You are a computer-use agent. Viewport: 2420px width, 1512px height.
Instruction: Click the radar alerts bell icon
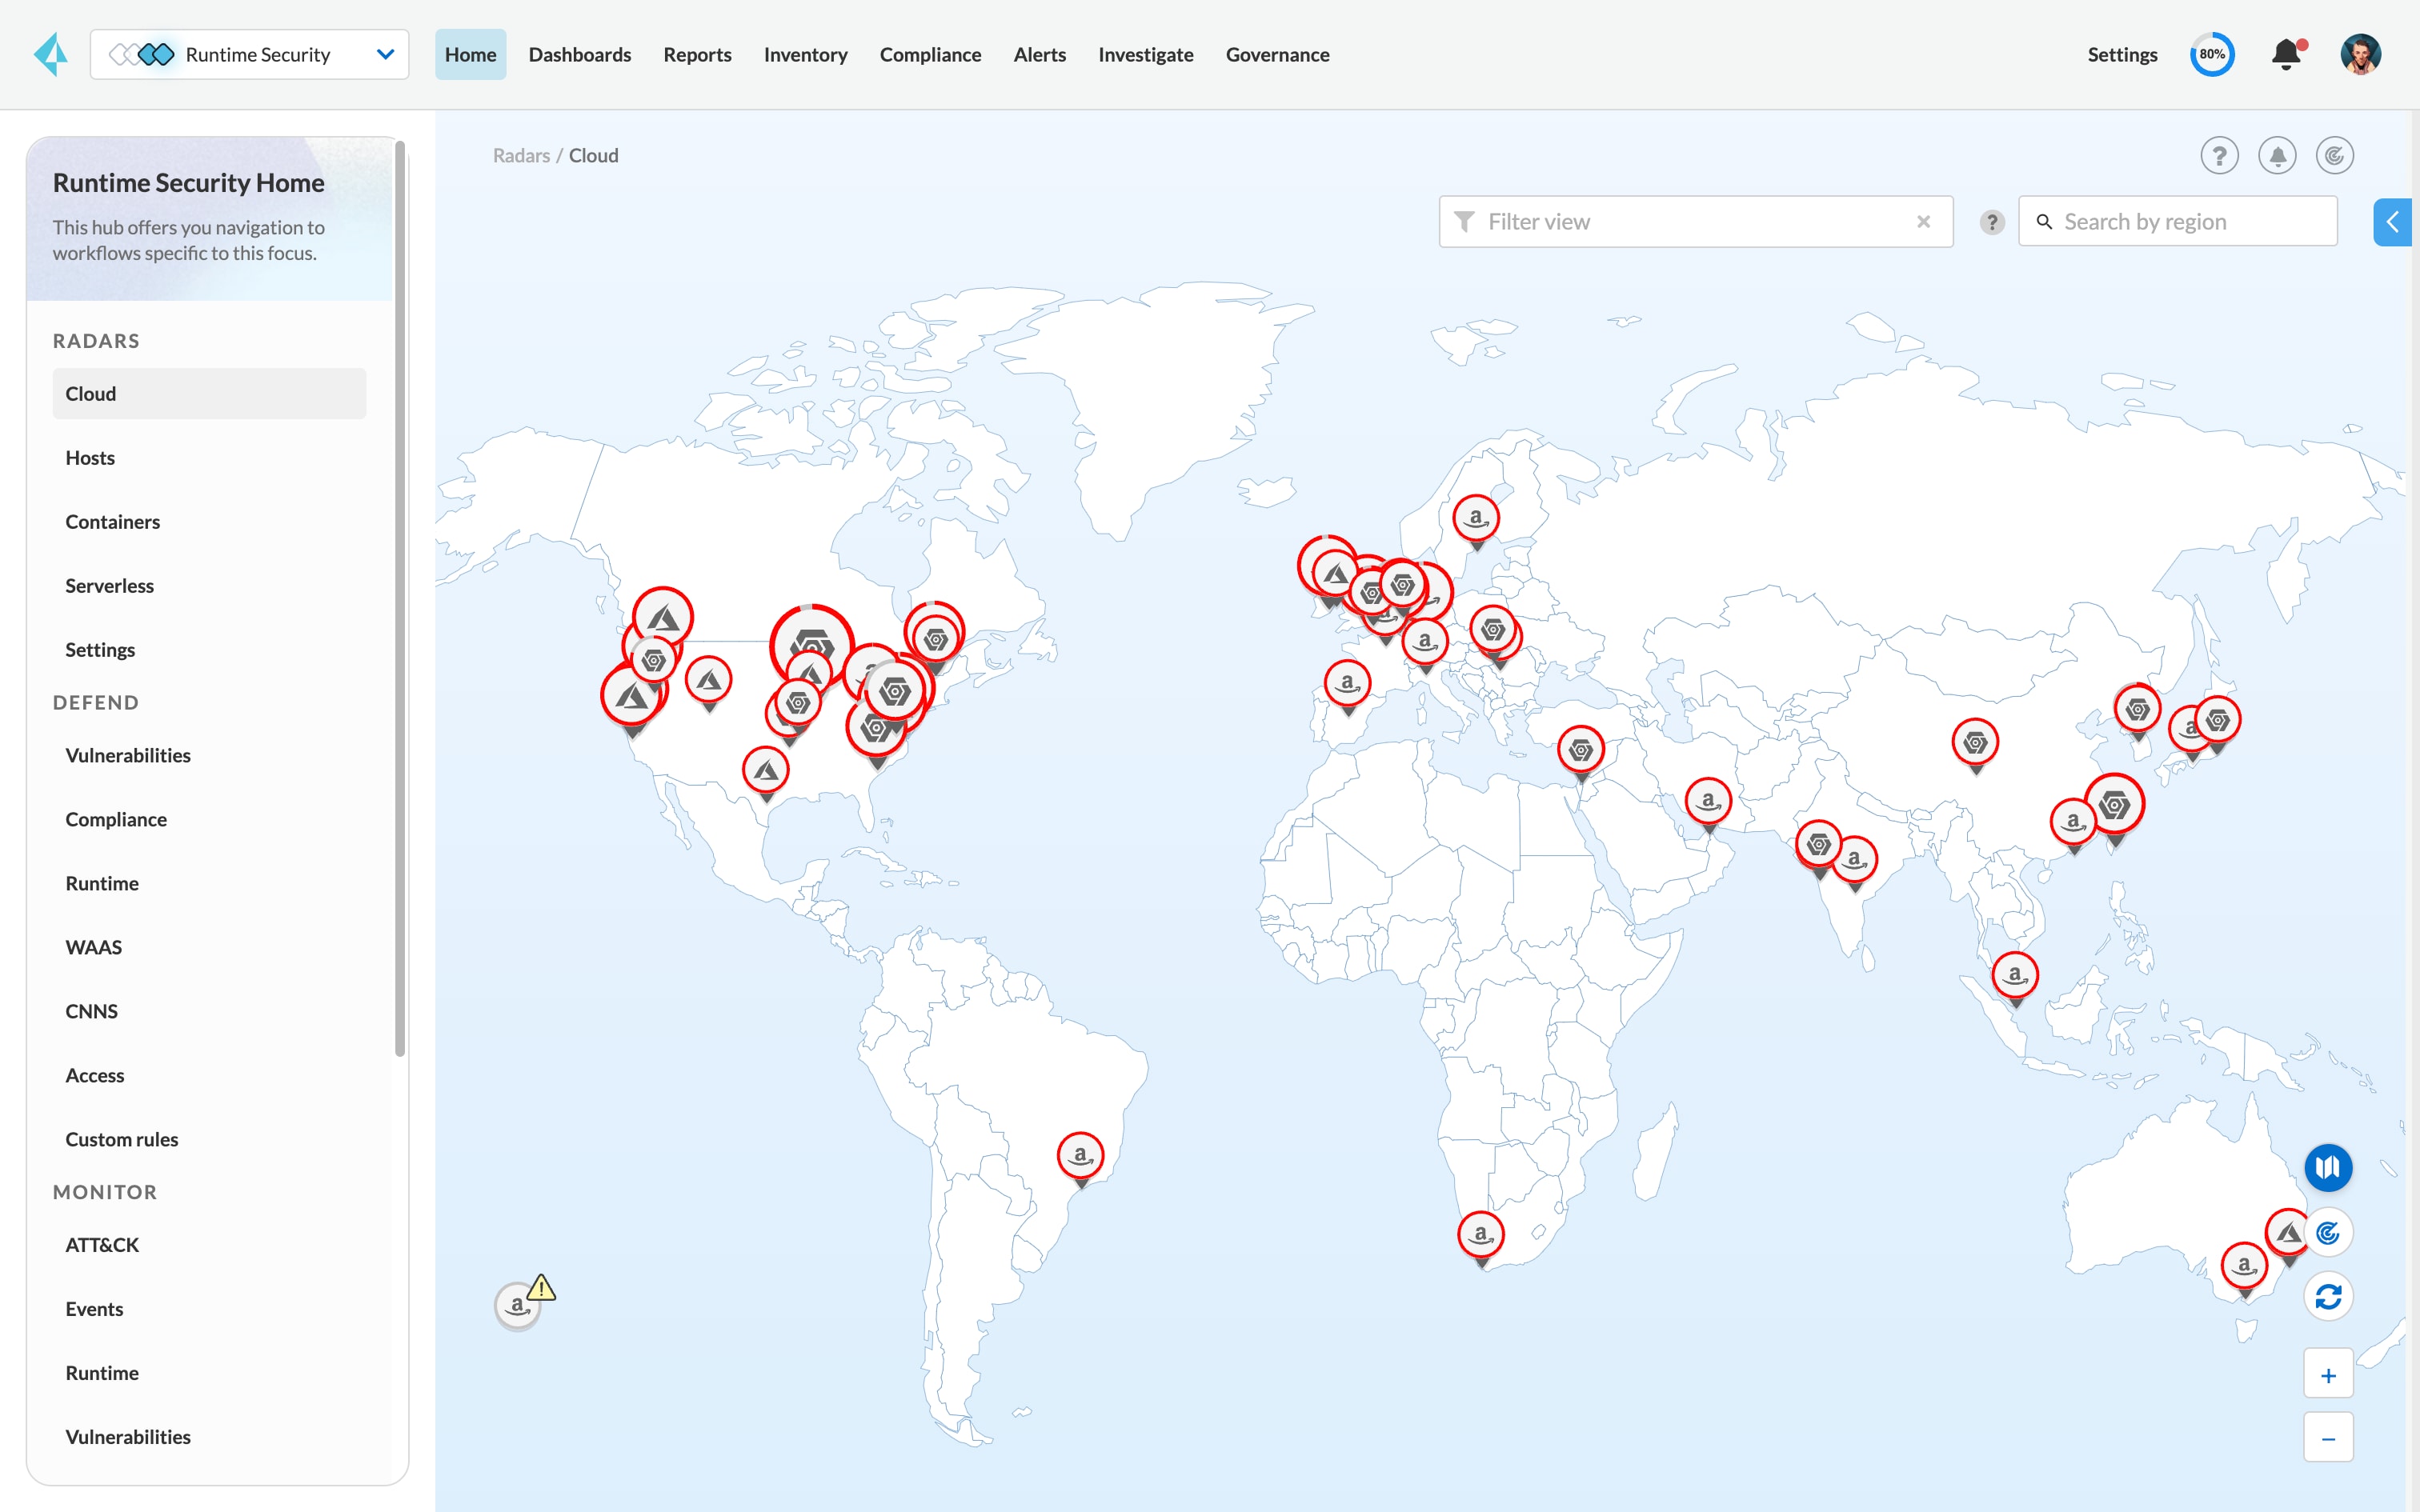point(2277,156)
